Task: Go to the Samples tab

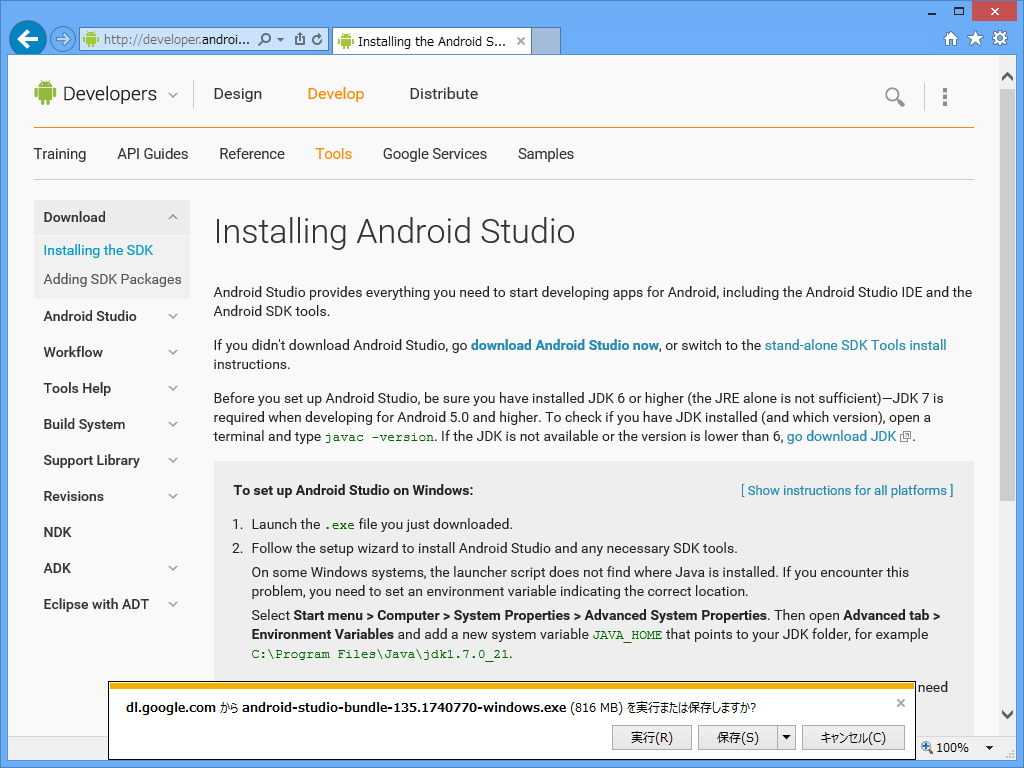Action: click(x=546, y=154)
